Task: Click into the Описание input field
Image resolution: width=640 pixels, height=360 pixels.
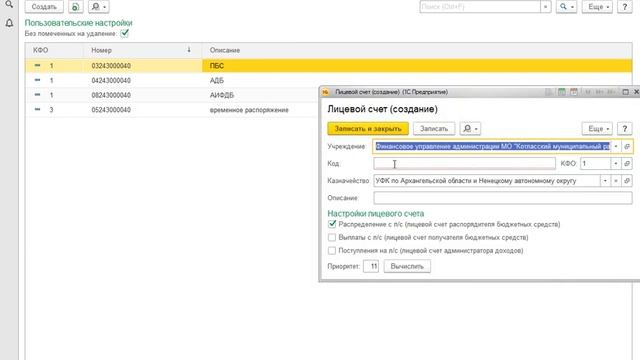Action: pyautogui.click(x=503, y=198)
